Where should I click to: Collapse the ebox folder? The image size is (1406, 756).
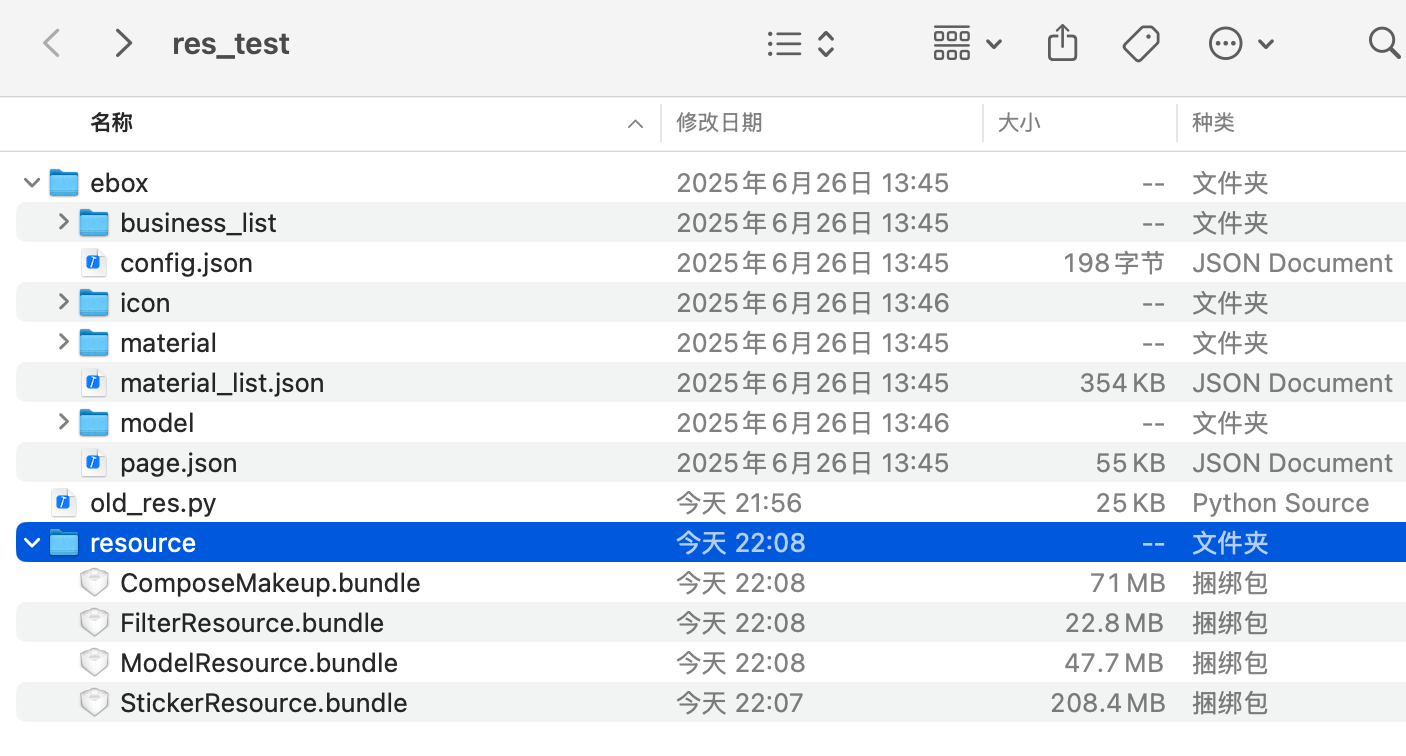[x=32, y=183]
